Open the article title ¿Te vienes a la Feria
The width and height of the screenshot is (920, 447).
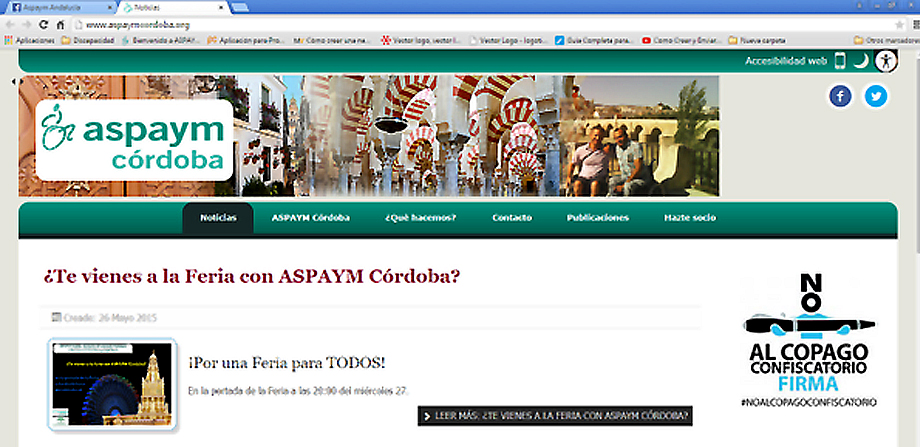pos(252,276)
